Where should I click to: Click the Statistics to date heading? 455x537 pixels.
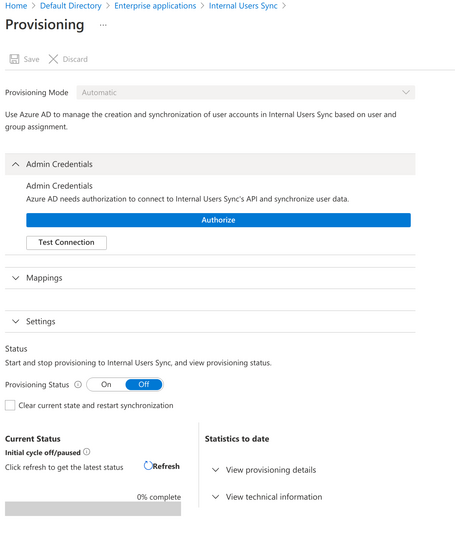(x=237, y=439)
